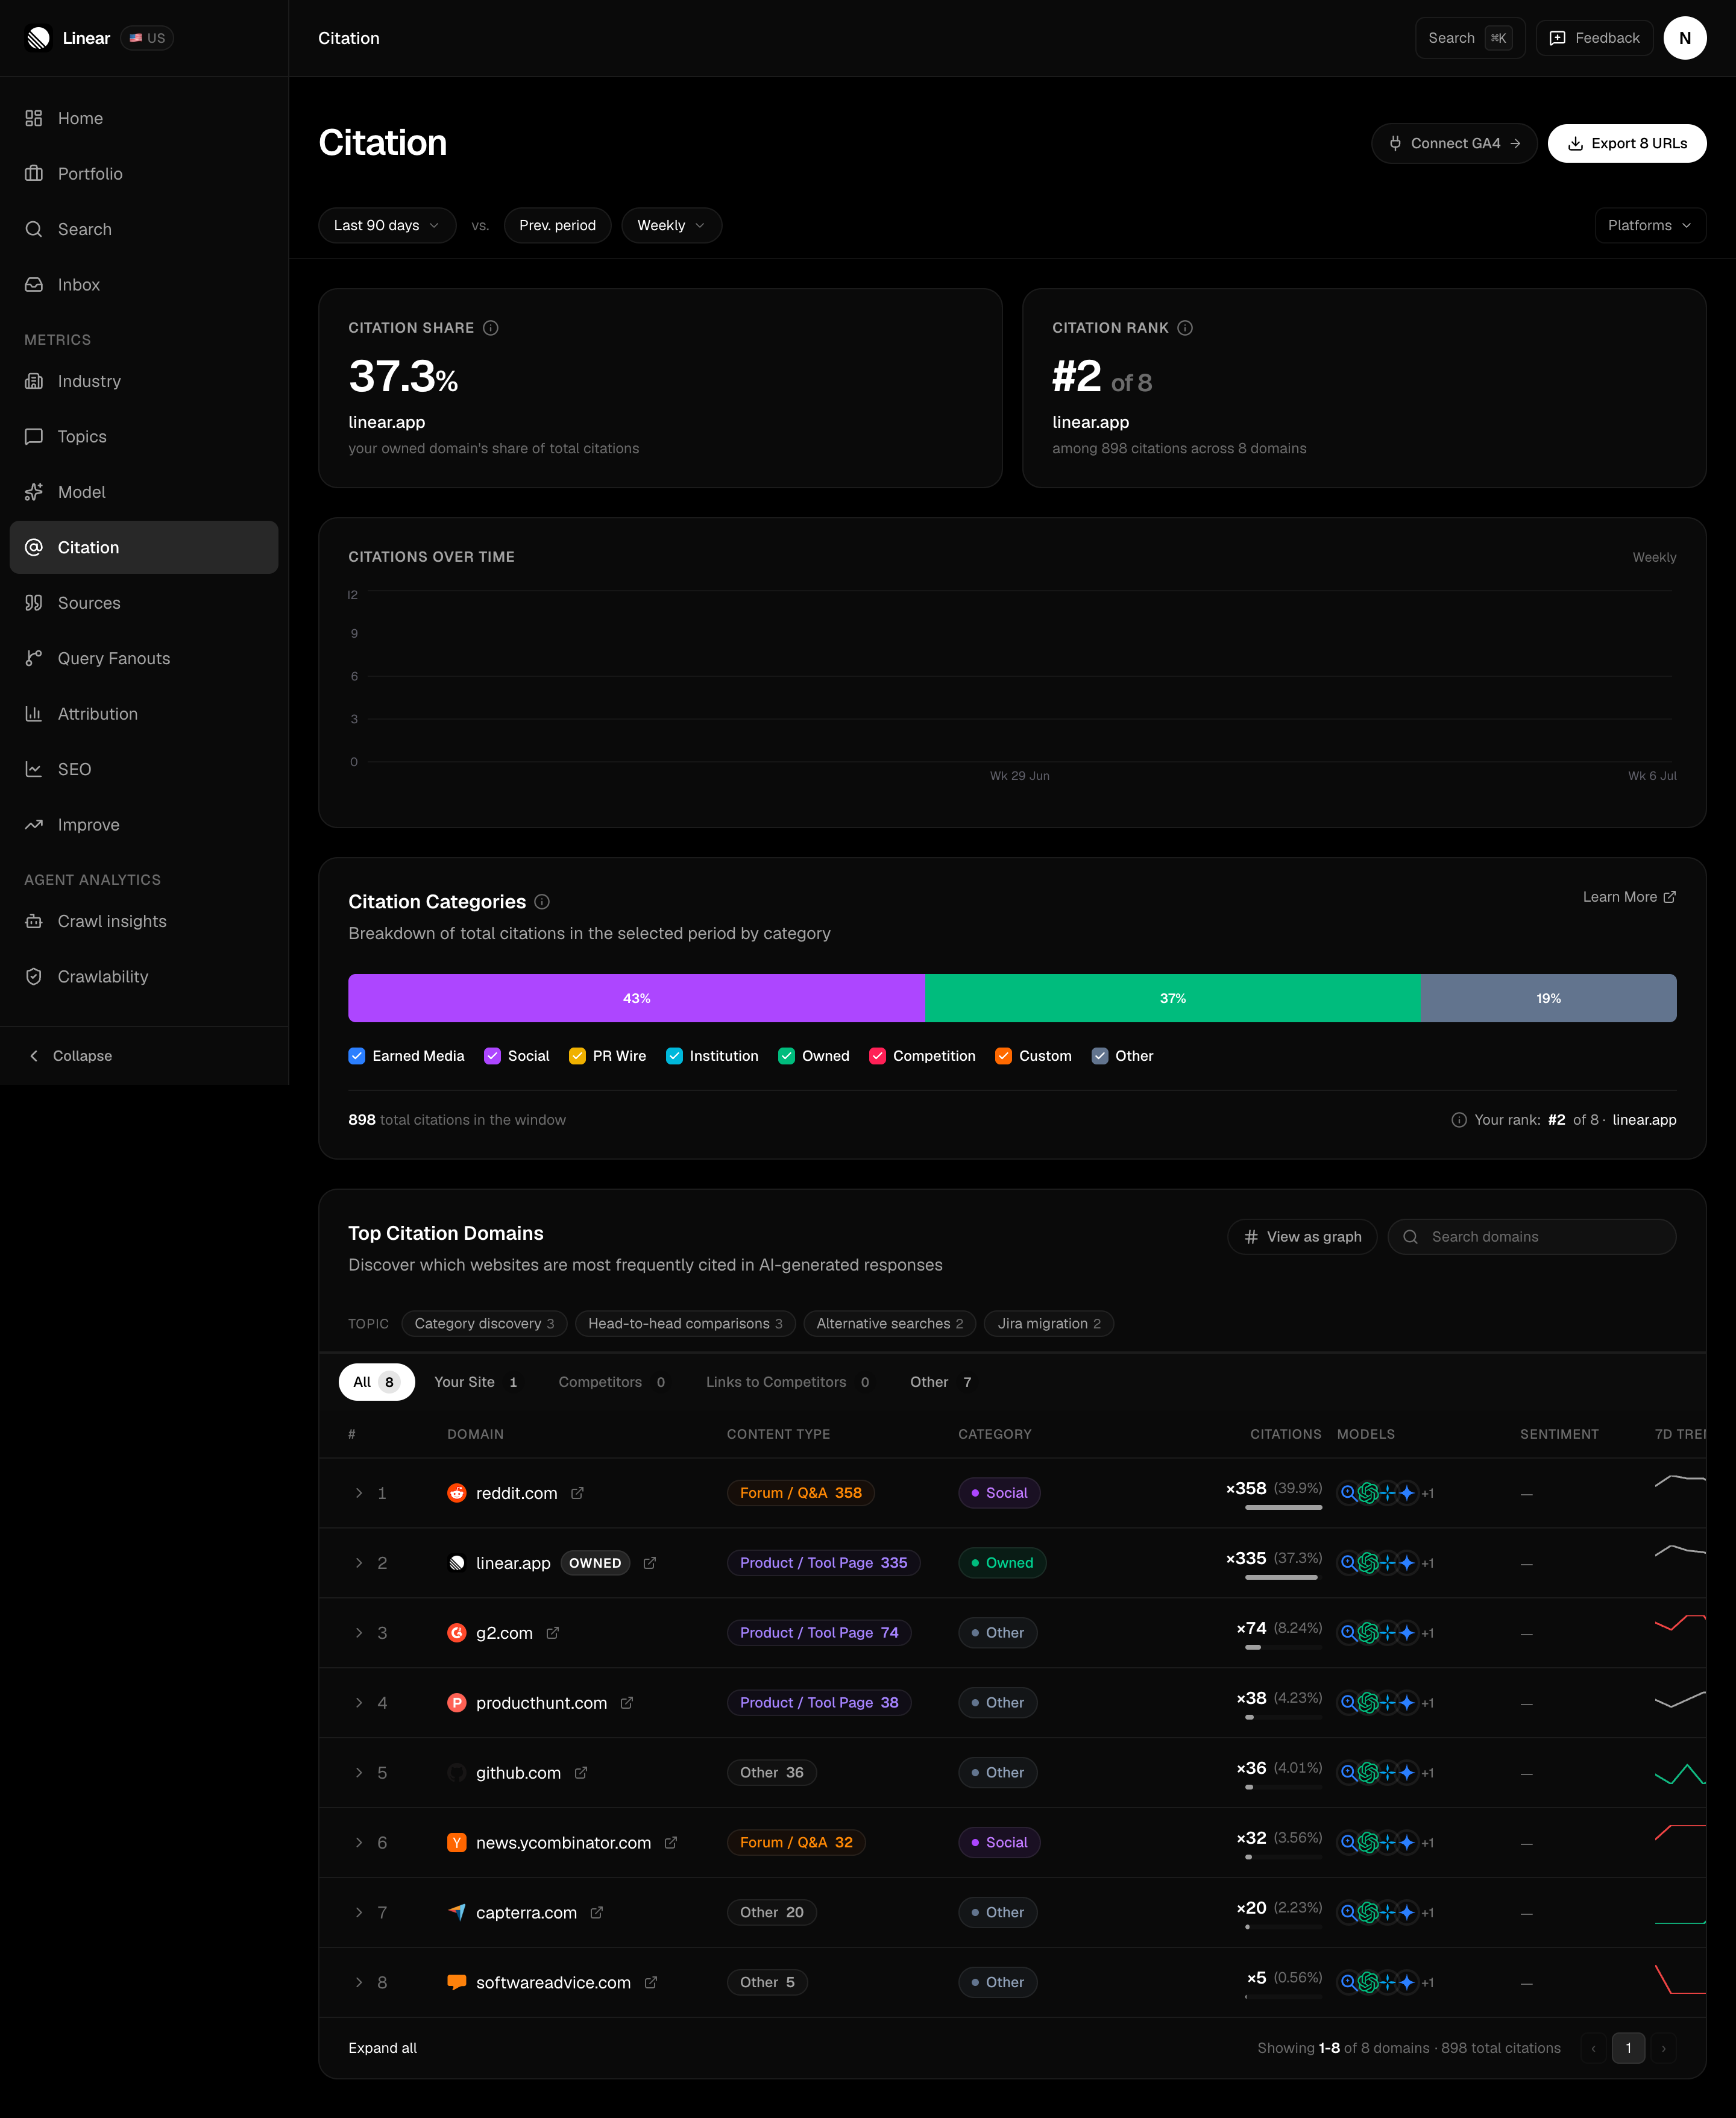Toggle the Institution category checkbox
This screenshot has width=1736, height=2118.
(x=674, y=1056)
